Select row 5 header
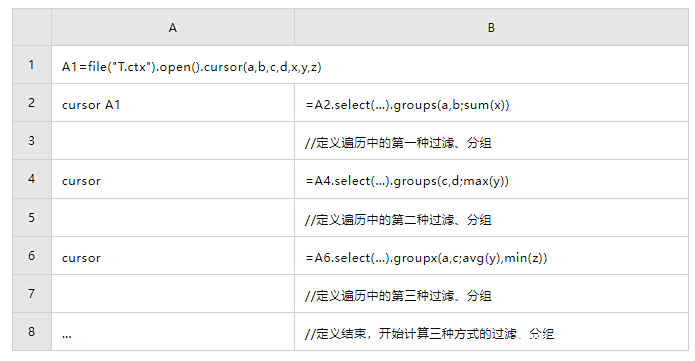The height and width of the screenshot is (361, 695). (31, 217)
